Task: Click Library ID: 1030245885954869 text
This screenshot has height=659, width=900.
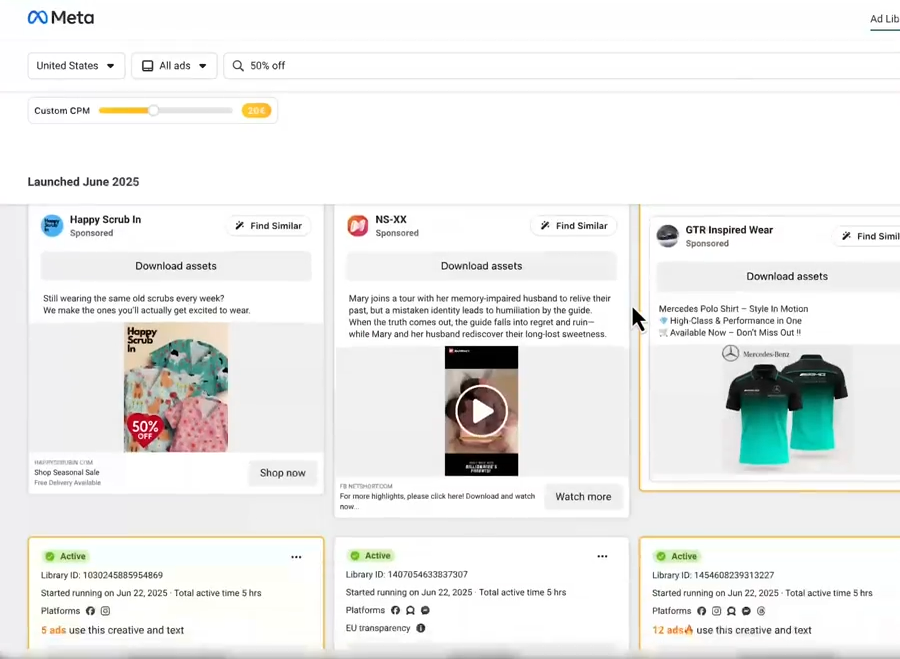Action: coord(102,575)
